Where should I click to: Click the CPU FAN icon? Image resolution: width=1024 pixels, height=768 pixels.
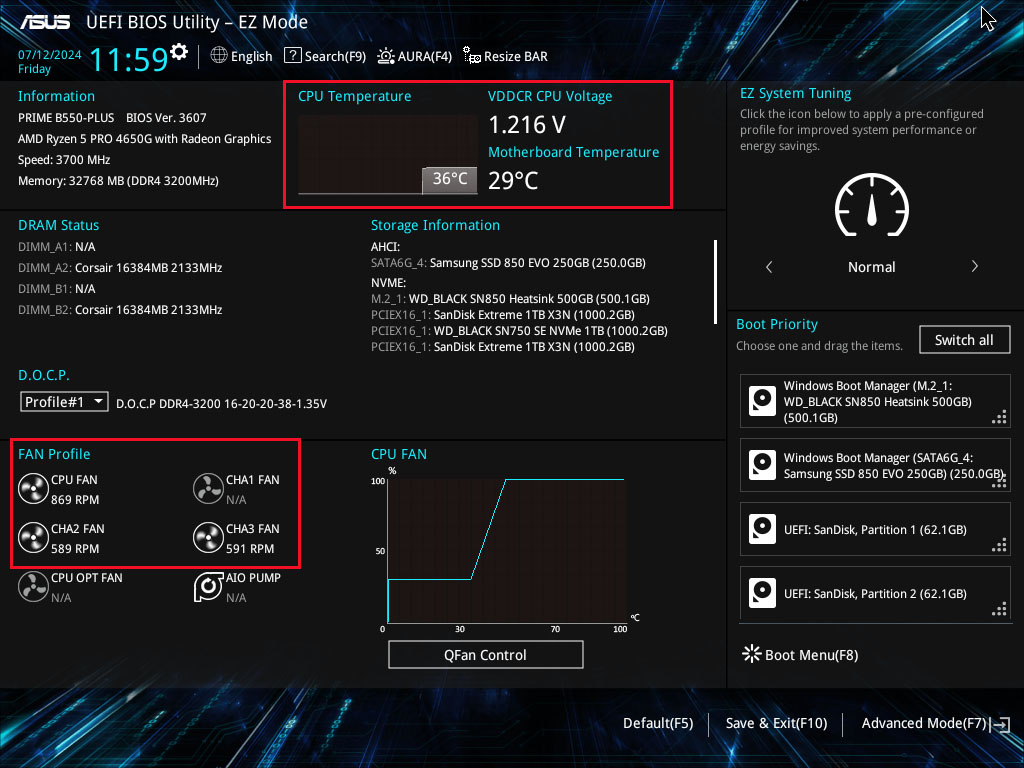(x=33, y=489)
